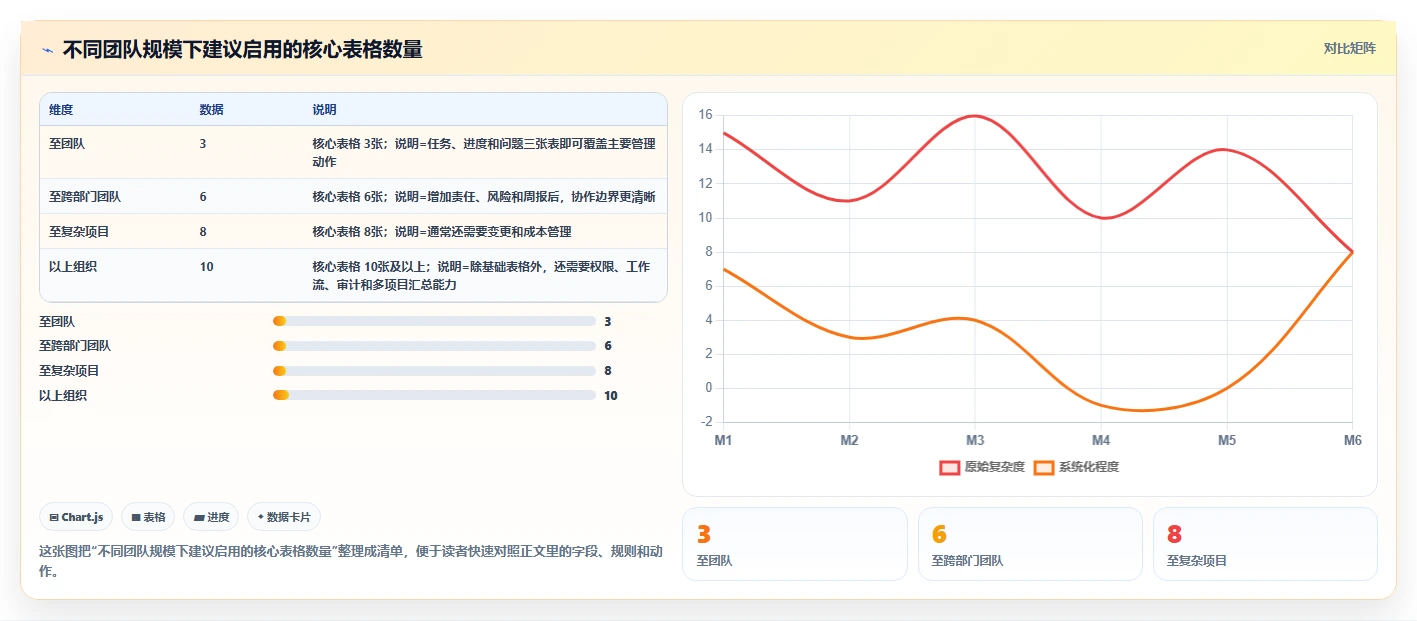Image resolution: width=1417 pixels, height=621 pixels.
Task: Click the point where both lines meet at M6
Action: point(1352,252)
